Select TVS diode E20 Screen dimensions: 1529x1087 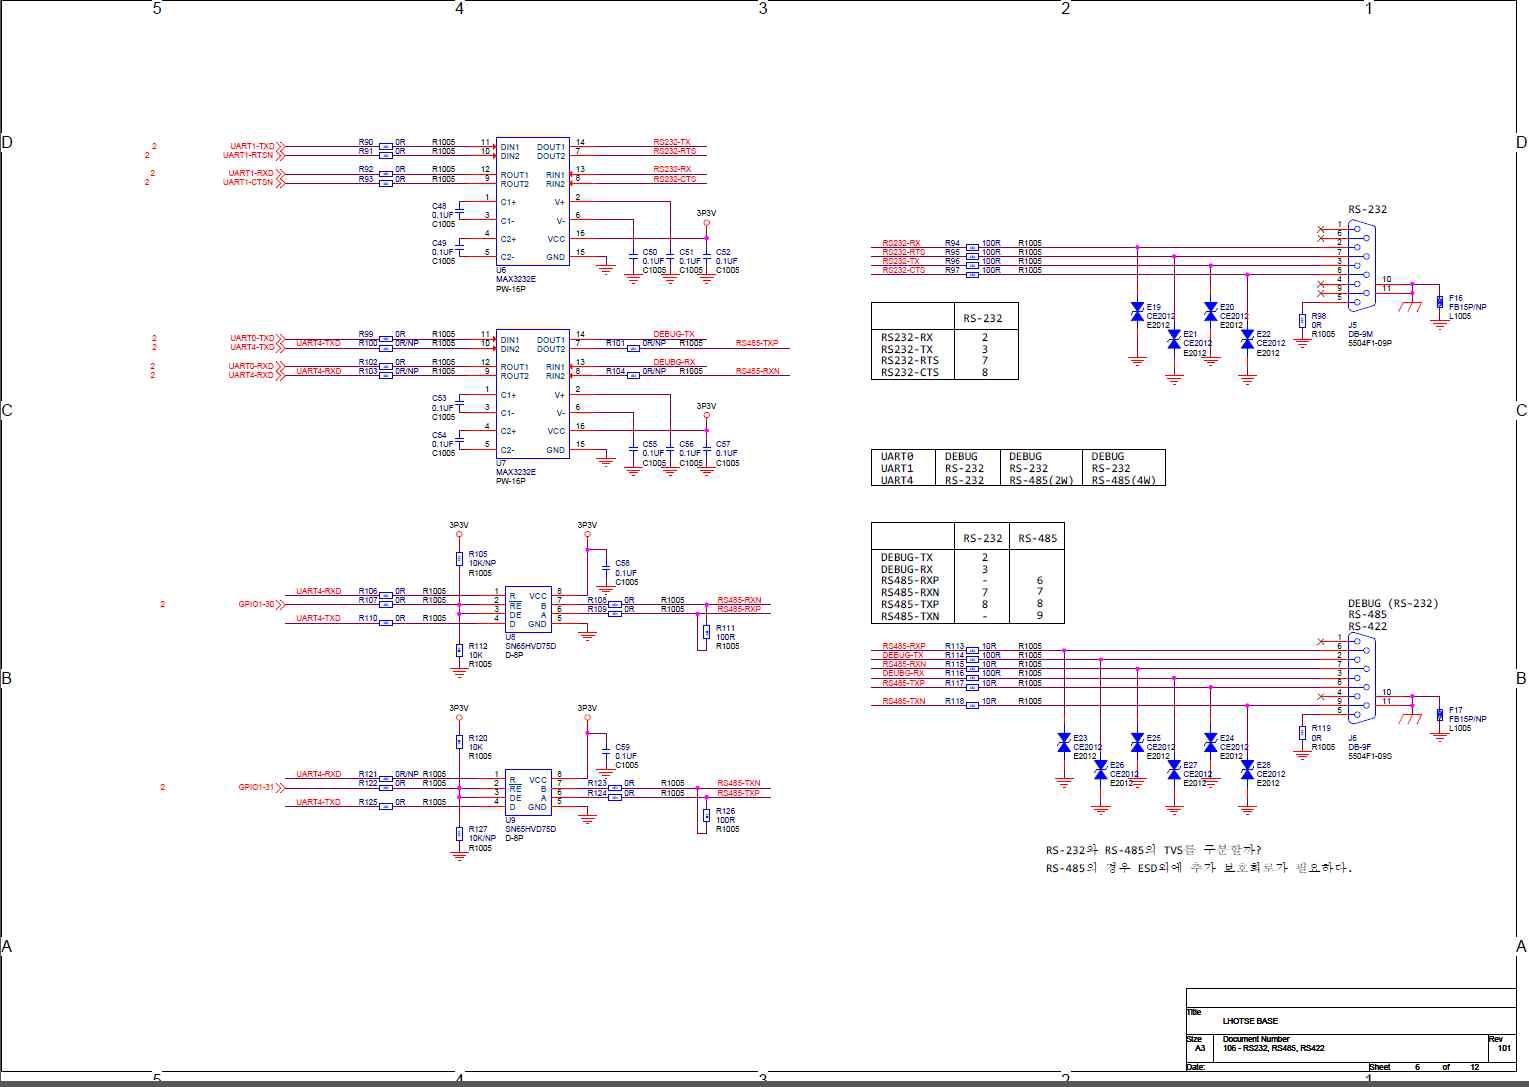tap(1210, 312)
